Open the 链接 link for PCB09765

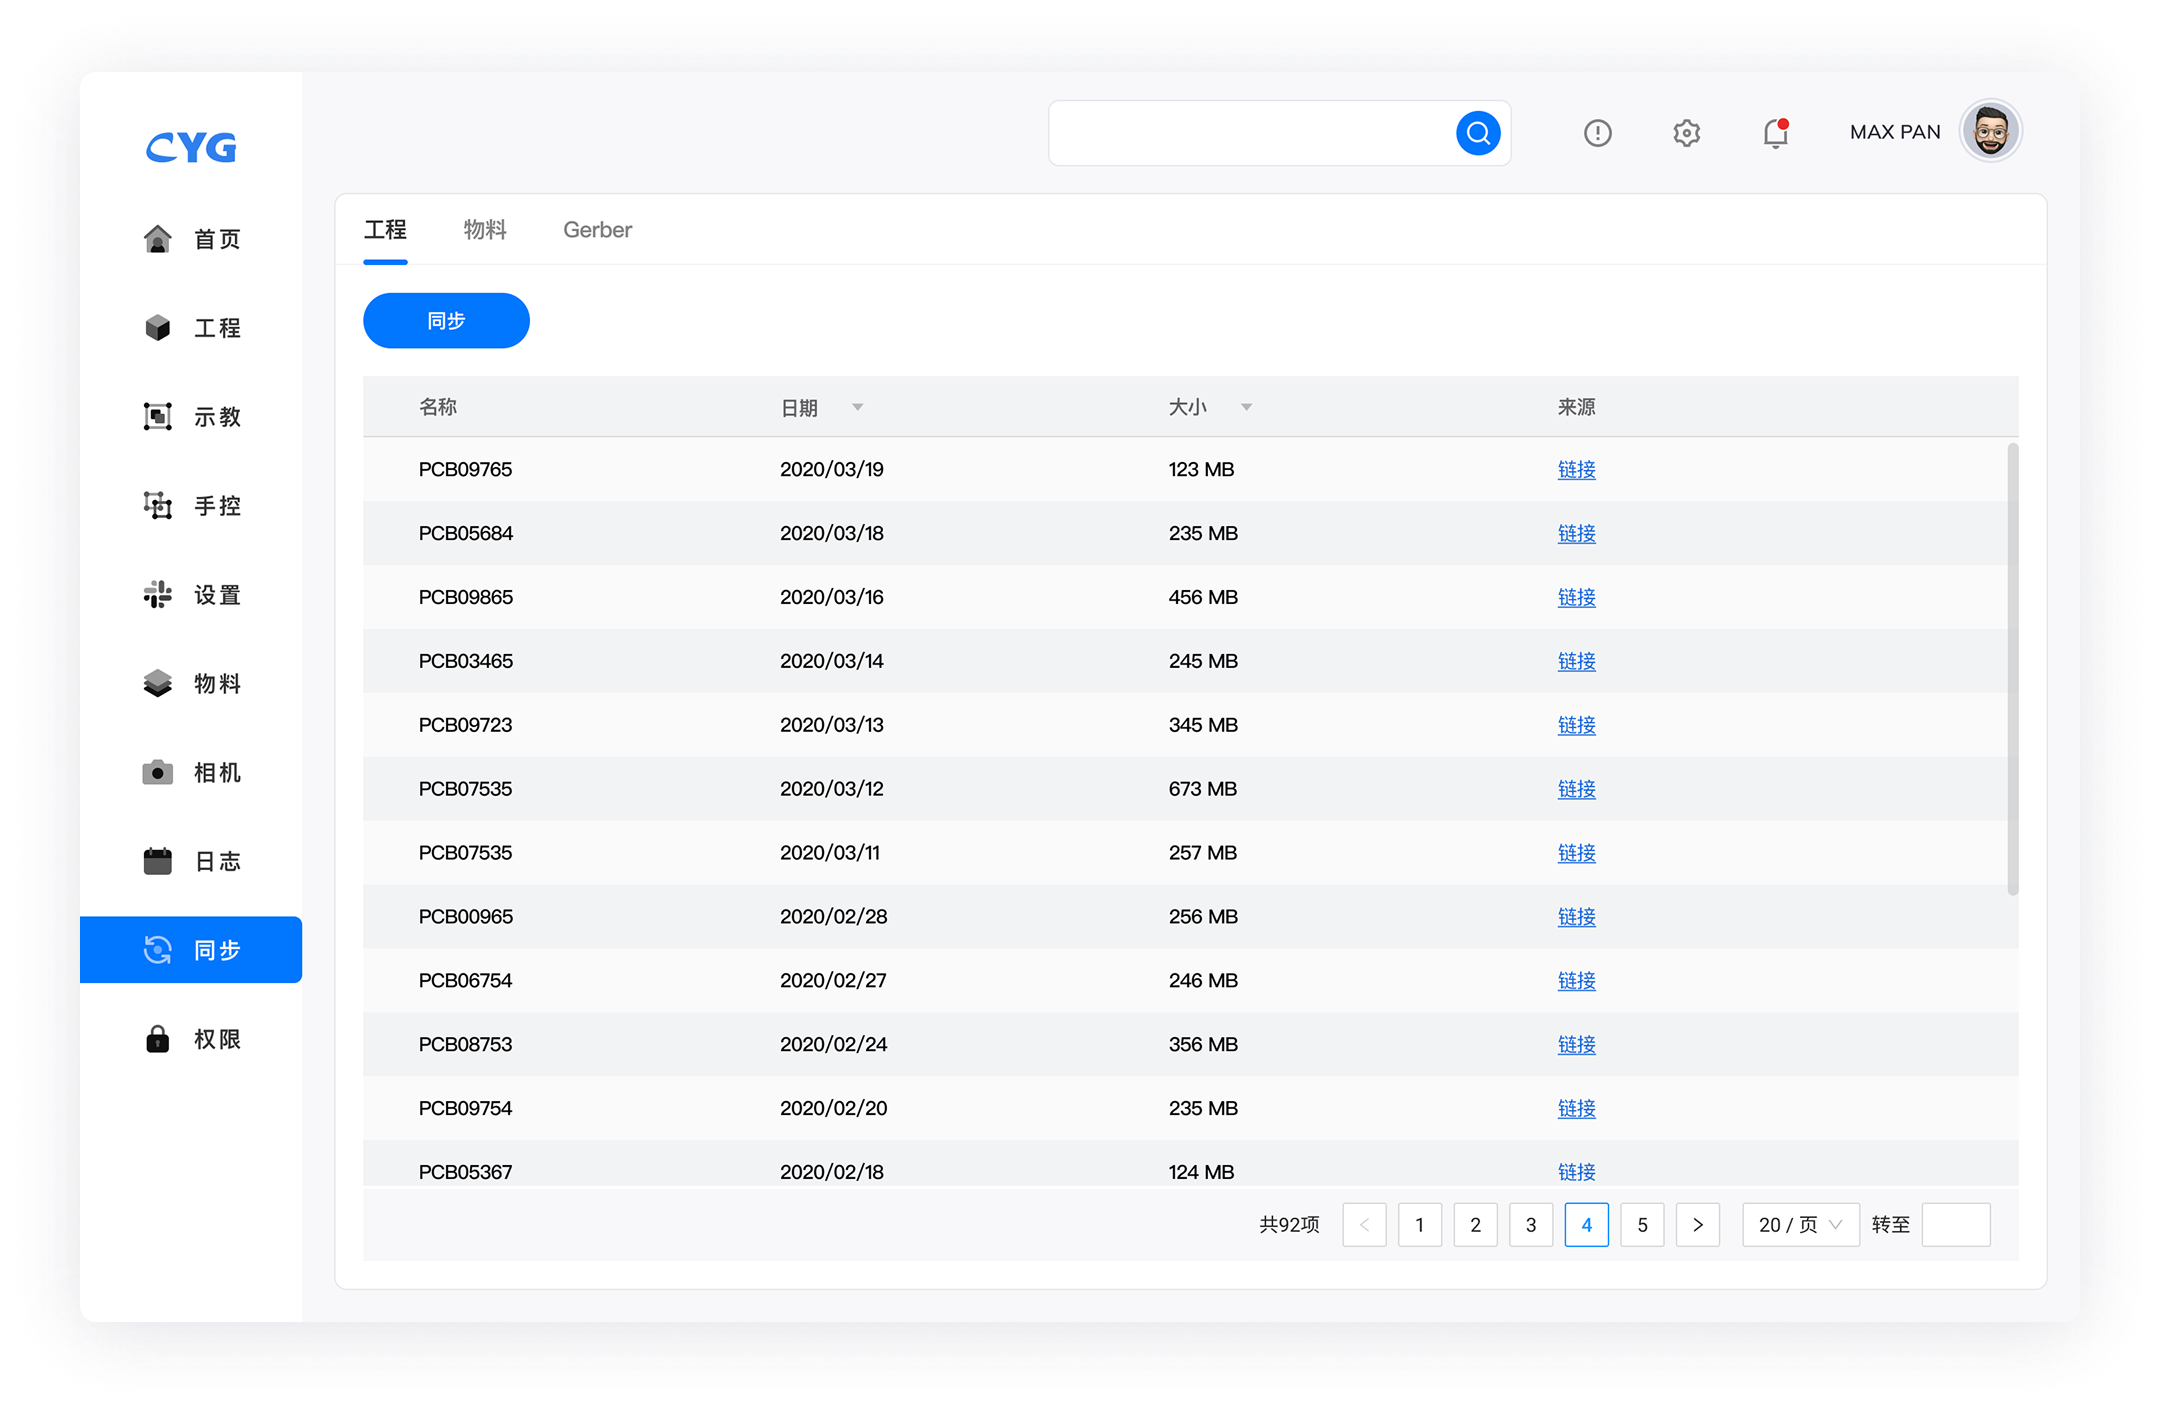[x=1576, y=469]
